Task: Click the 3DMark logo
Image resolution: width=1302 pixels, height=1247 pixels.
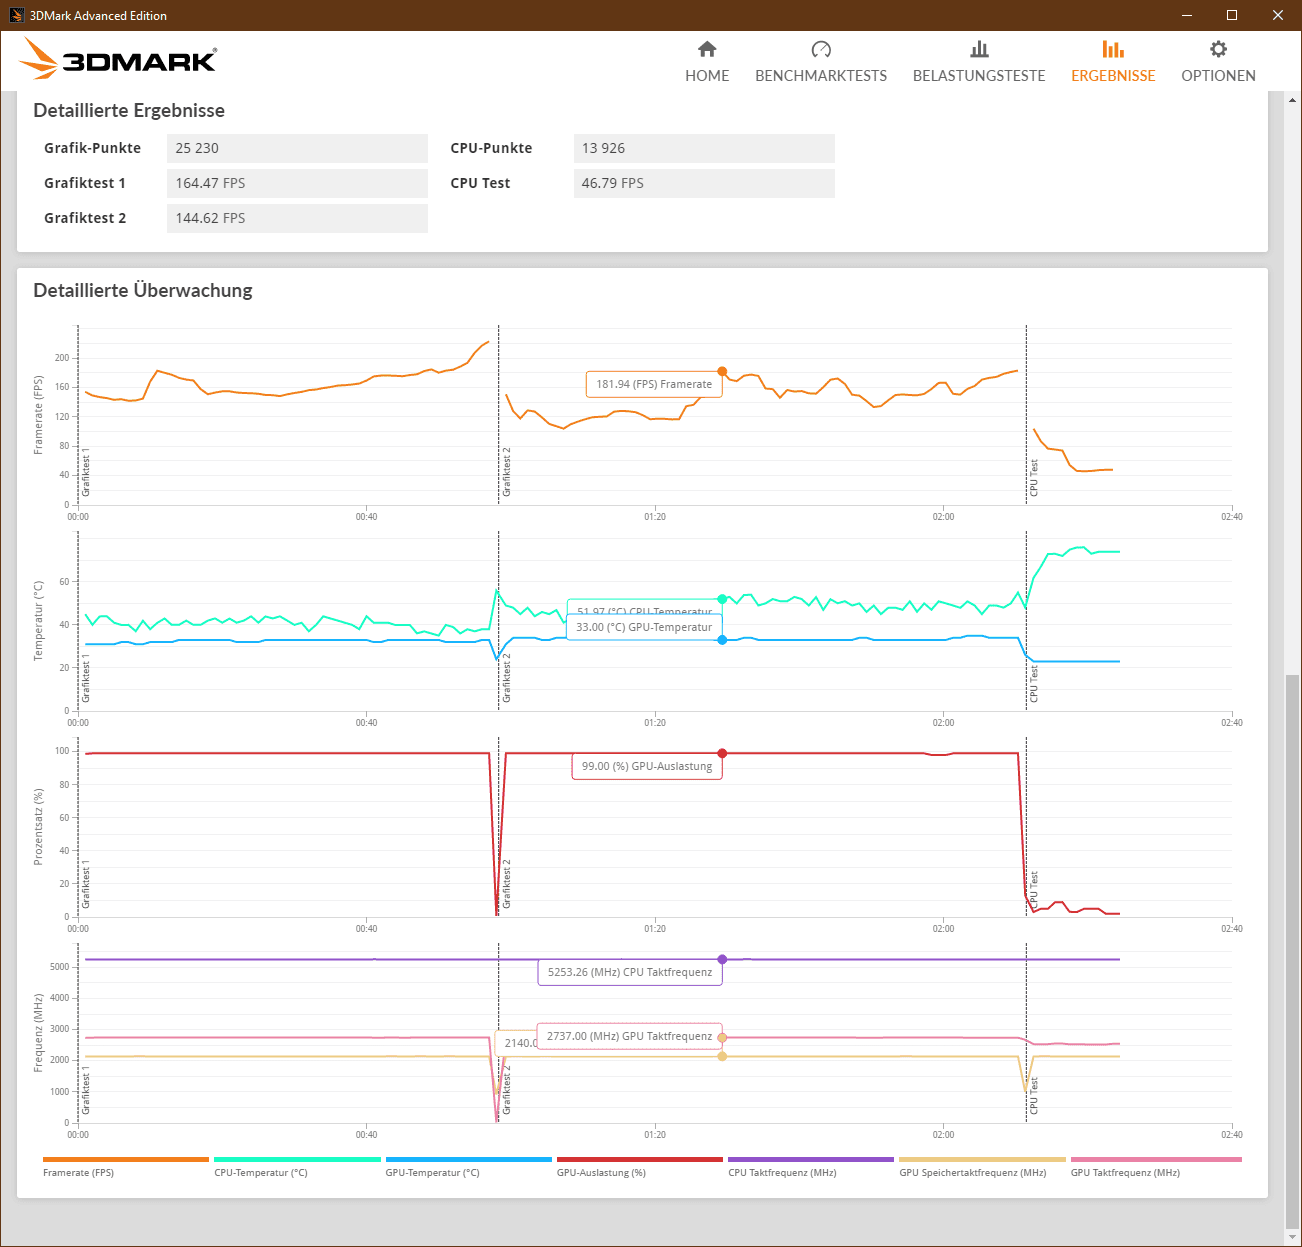Action: tap(118, 59)
